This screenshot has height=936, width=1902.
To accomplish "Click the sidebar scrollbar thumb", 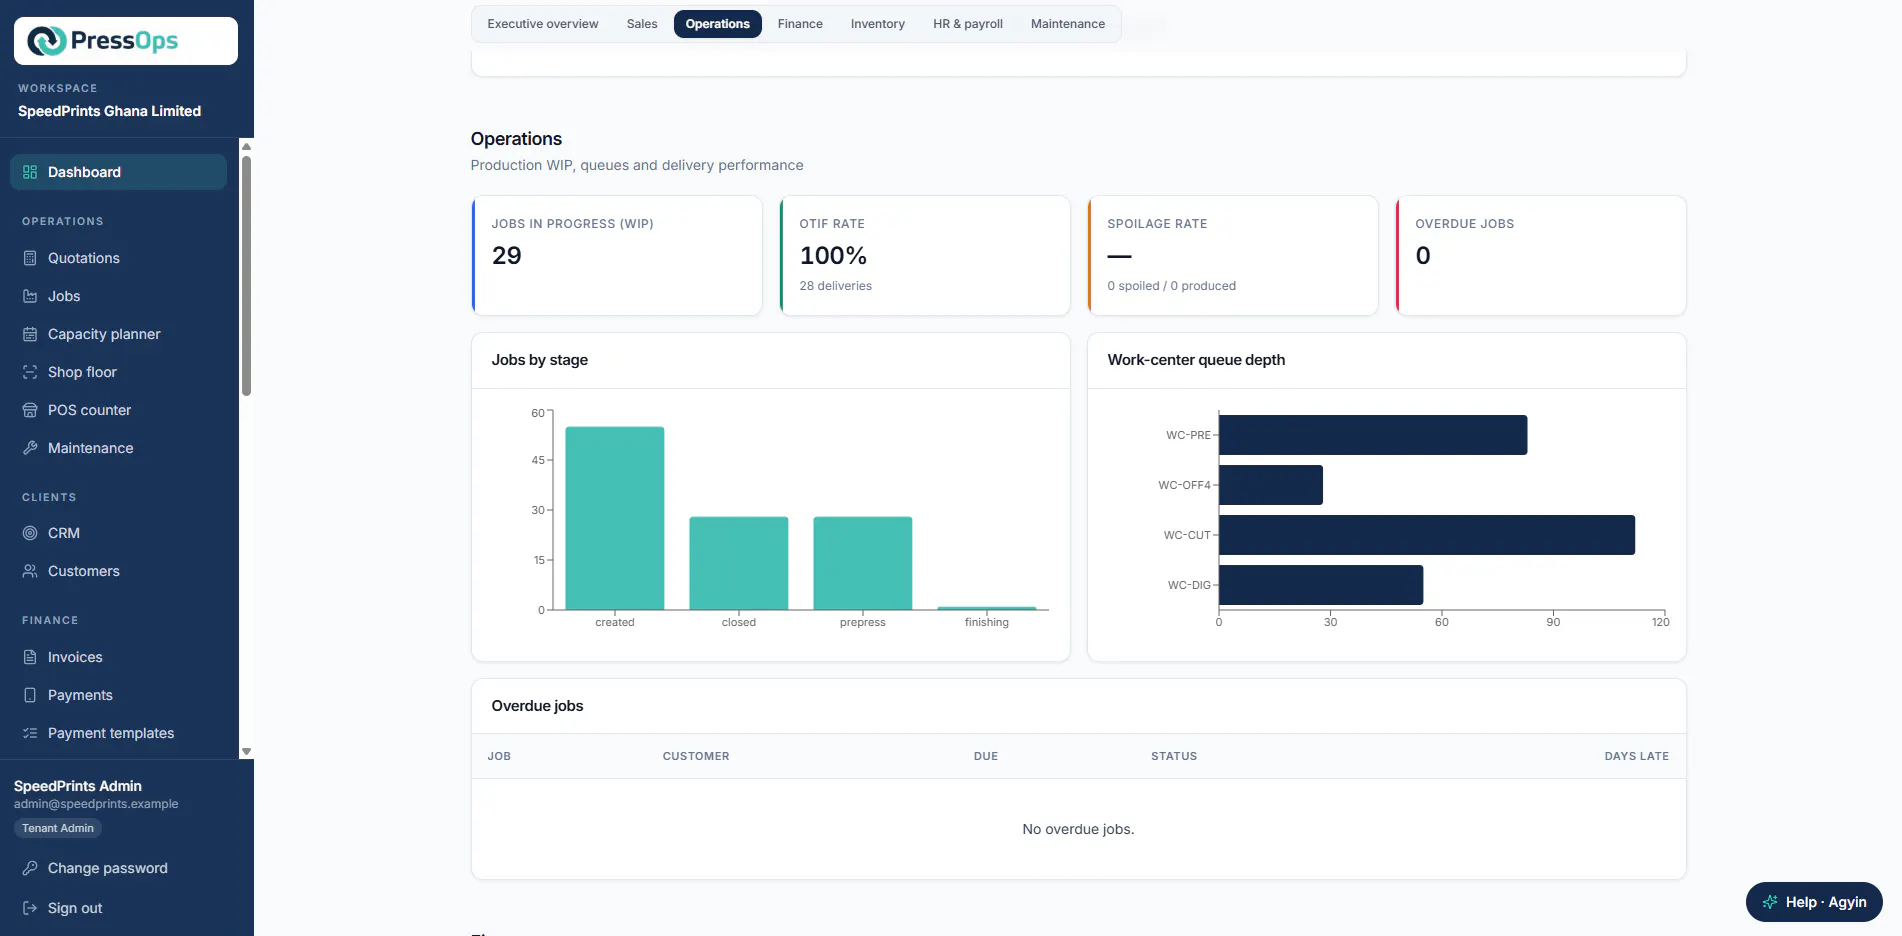I will tap(246, 275).
